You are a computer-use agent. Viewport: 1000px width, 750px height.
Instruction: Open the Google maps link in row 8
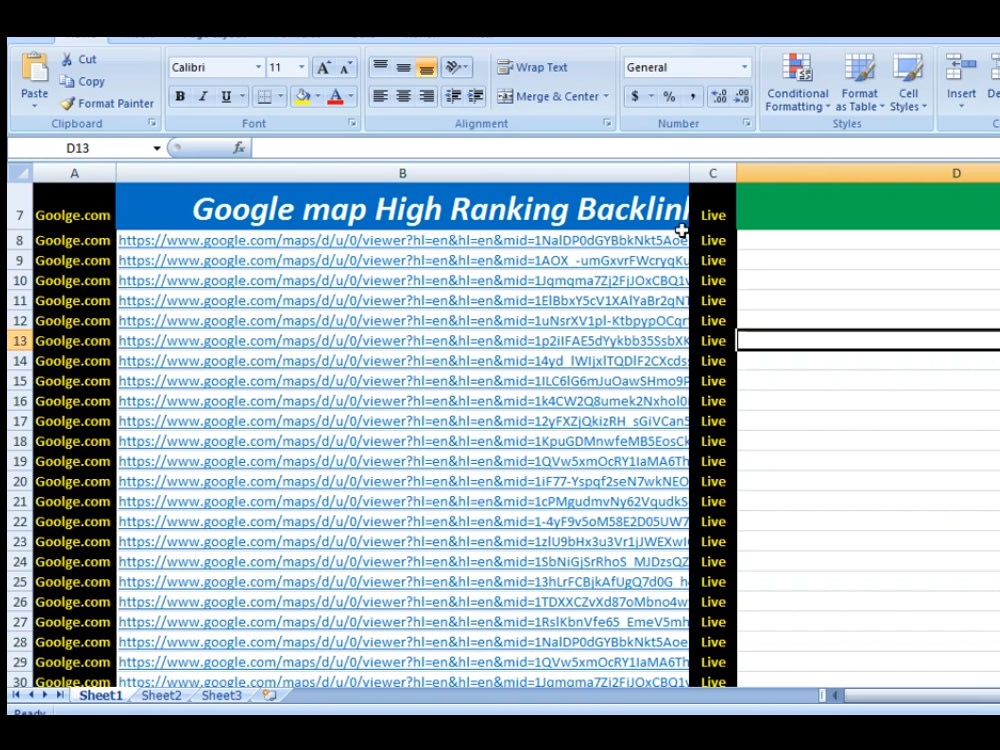[x=403, y=240]
